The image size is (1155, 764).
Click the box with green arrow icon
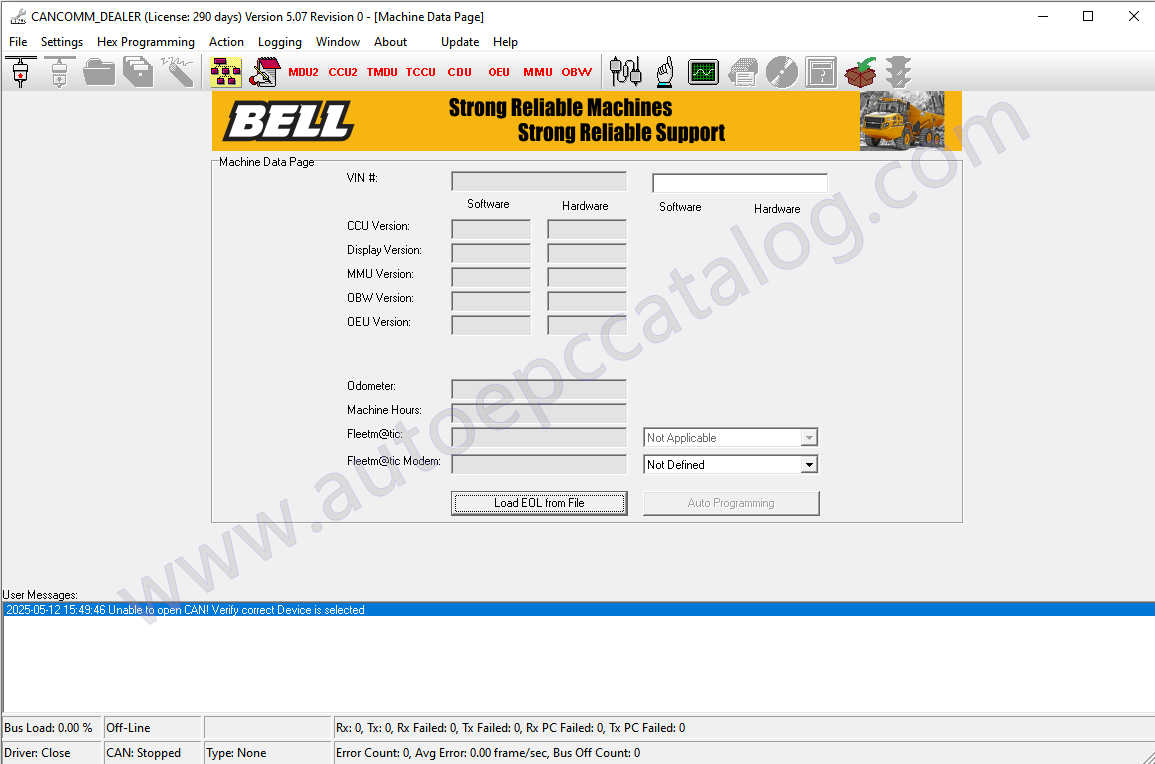point(860,72)
